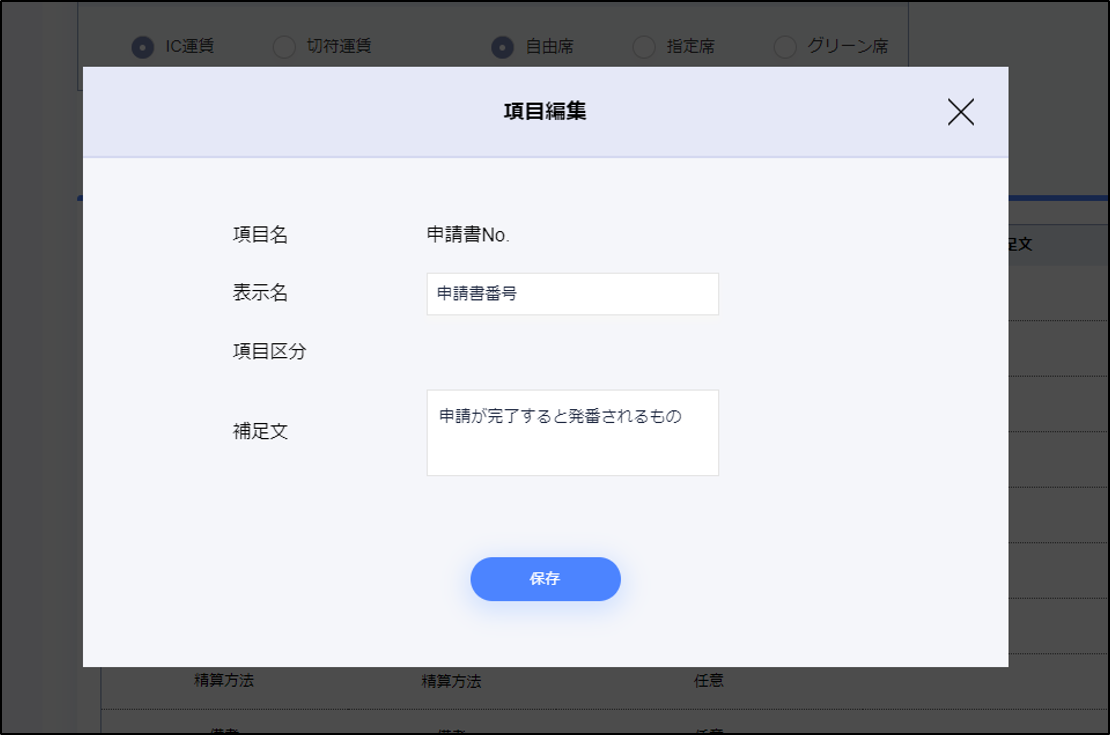Switch seat type to 指定席
The height and width of the screenshot is (735, 1110).
645,47
